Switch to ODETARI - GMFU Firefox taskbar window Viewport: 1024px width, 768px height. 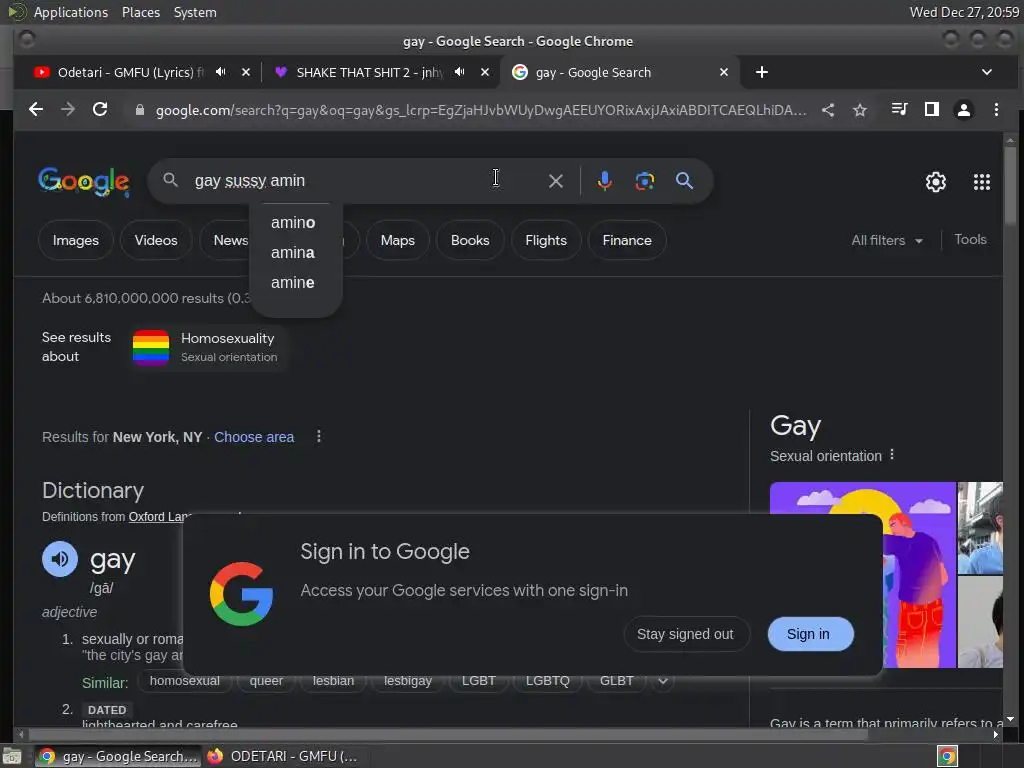[x=284, y=756]
